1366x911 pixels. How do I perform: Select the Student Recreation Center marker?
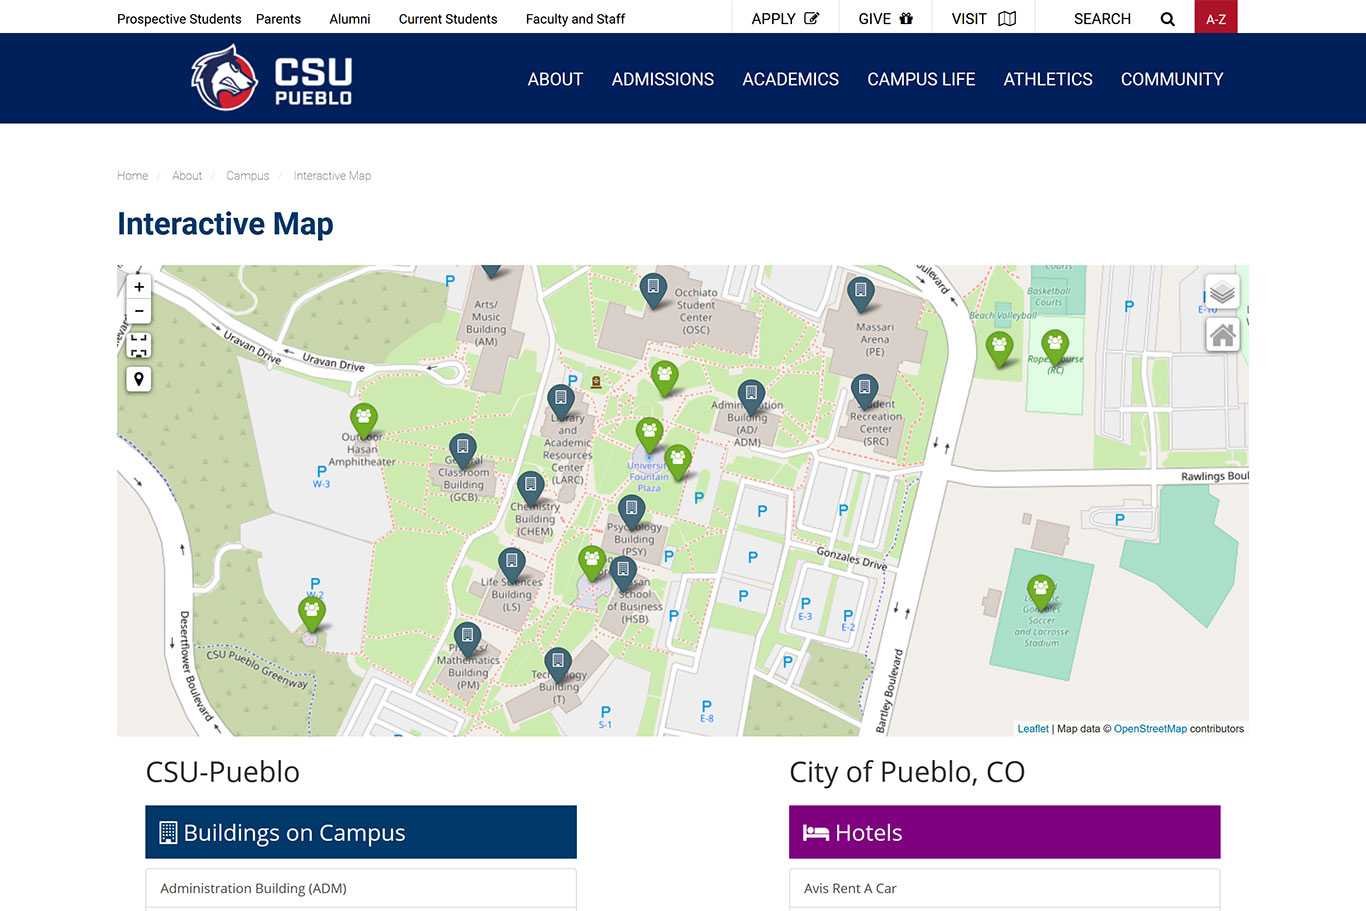pos(865,391)
